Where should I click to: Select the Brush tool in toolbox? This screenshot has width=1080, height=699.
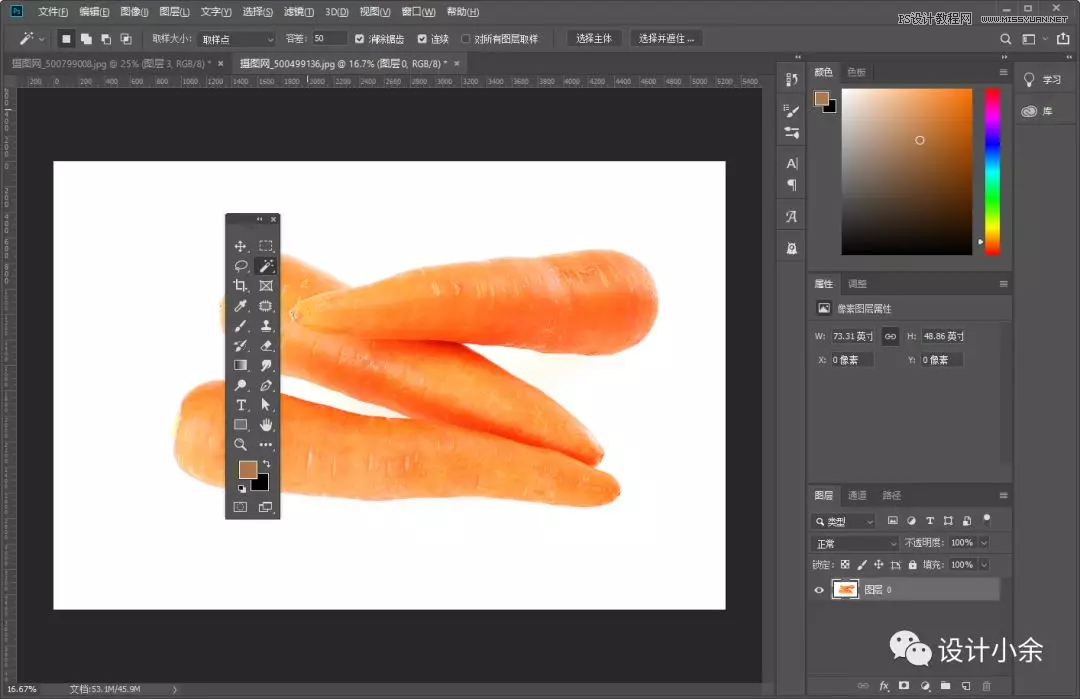[240, 325]
